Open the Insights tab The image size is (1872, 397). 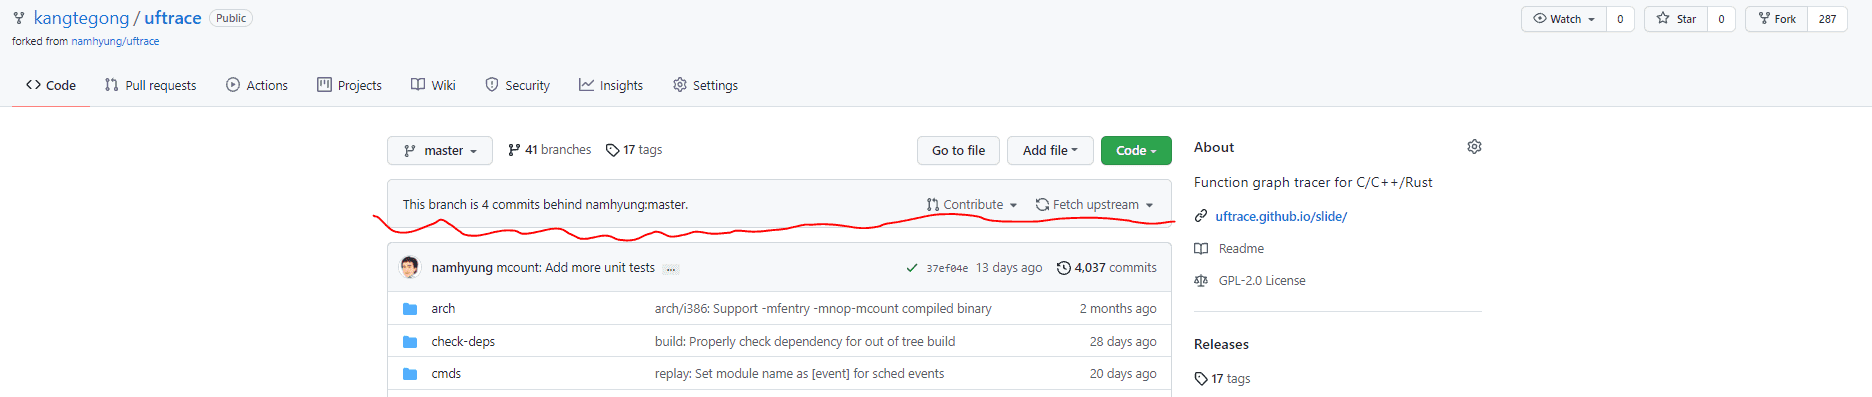[x=611, y=85]
